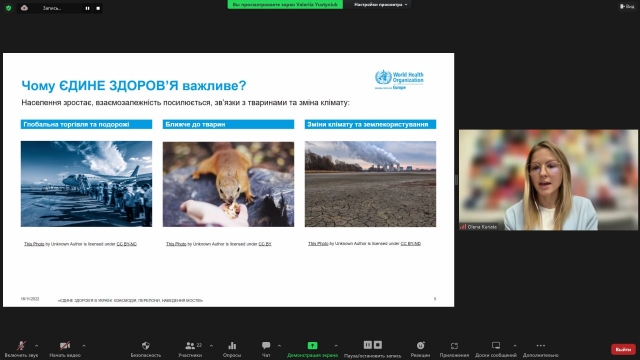Click stop icon in Пауза/остановить запись

point(378,345)
